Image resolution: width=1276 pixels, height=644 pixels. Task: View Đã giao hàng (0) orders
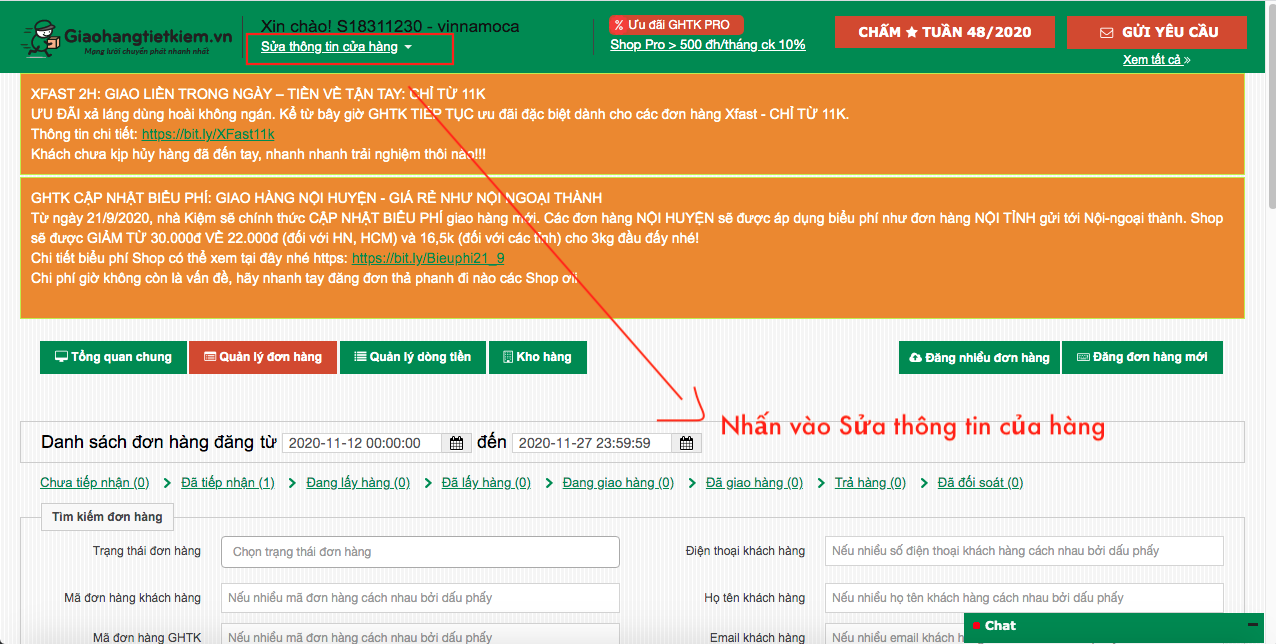754,483
